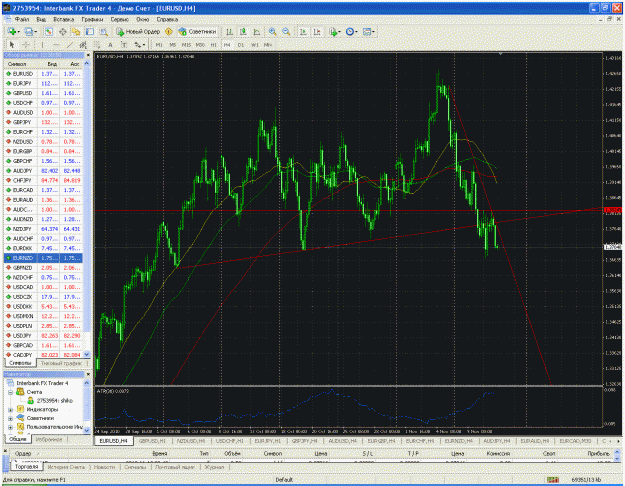
Task: Expand the Советники tree node in Navigator
Action: (10, 418)
